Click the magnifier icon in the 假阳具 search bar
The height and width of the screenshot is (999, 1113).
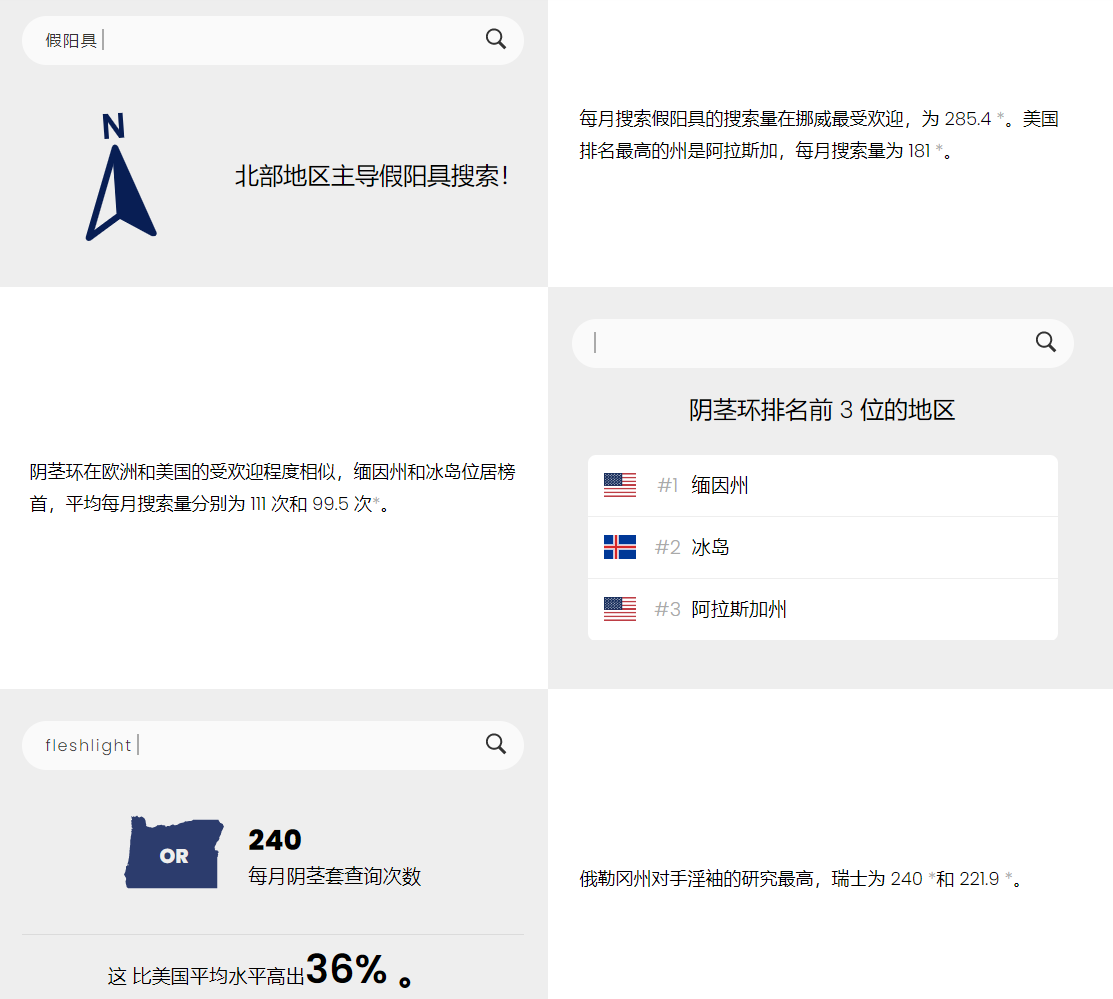coord(495,39)
